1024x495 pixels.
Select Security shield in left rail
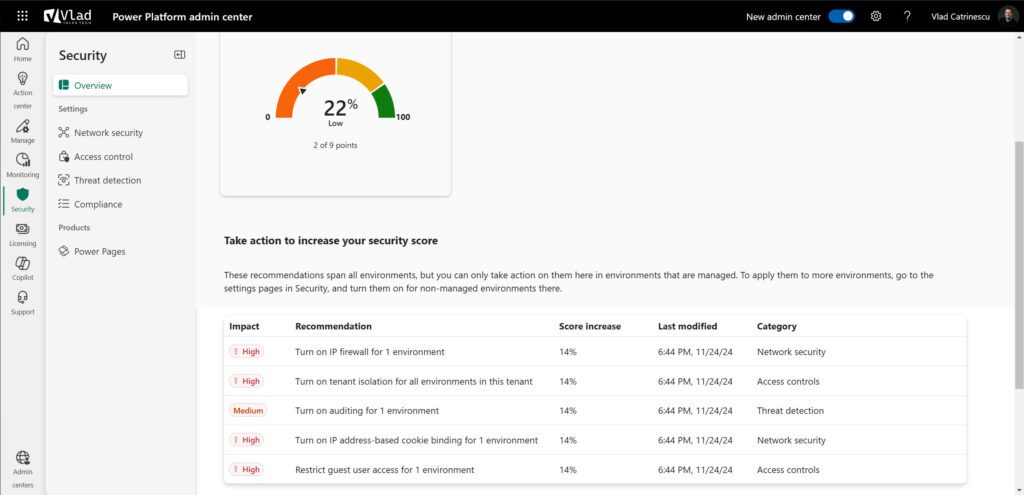[x=23, y=200]
